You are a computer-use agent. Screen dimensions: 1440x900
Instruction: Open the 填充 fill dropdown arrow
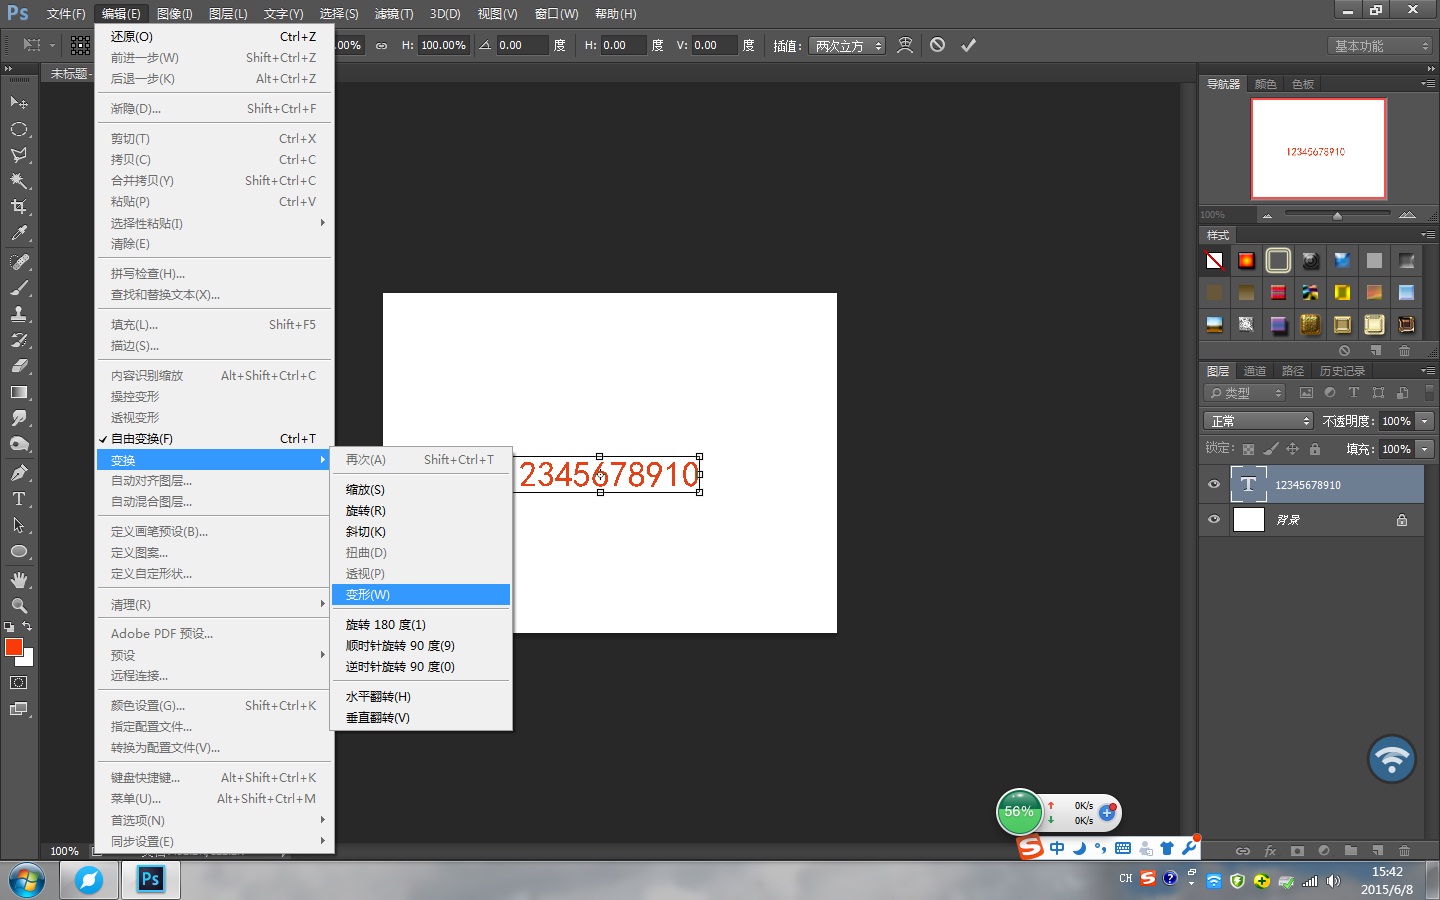click(x=1425, y=449)
